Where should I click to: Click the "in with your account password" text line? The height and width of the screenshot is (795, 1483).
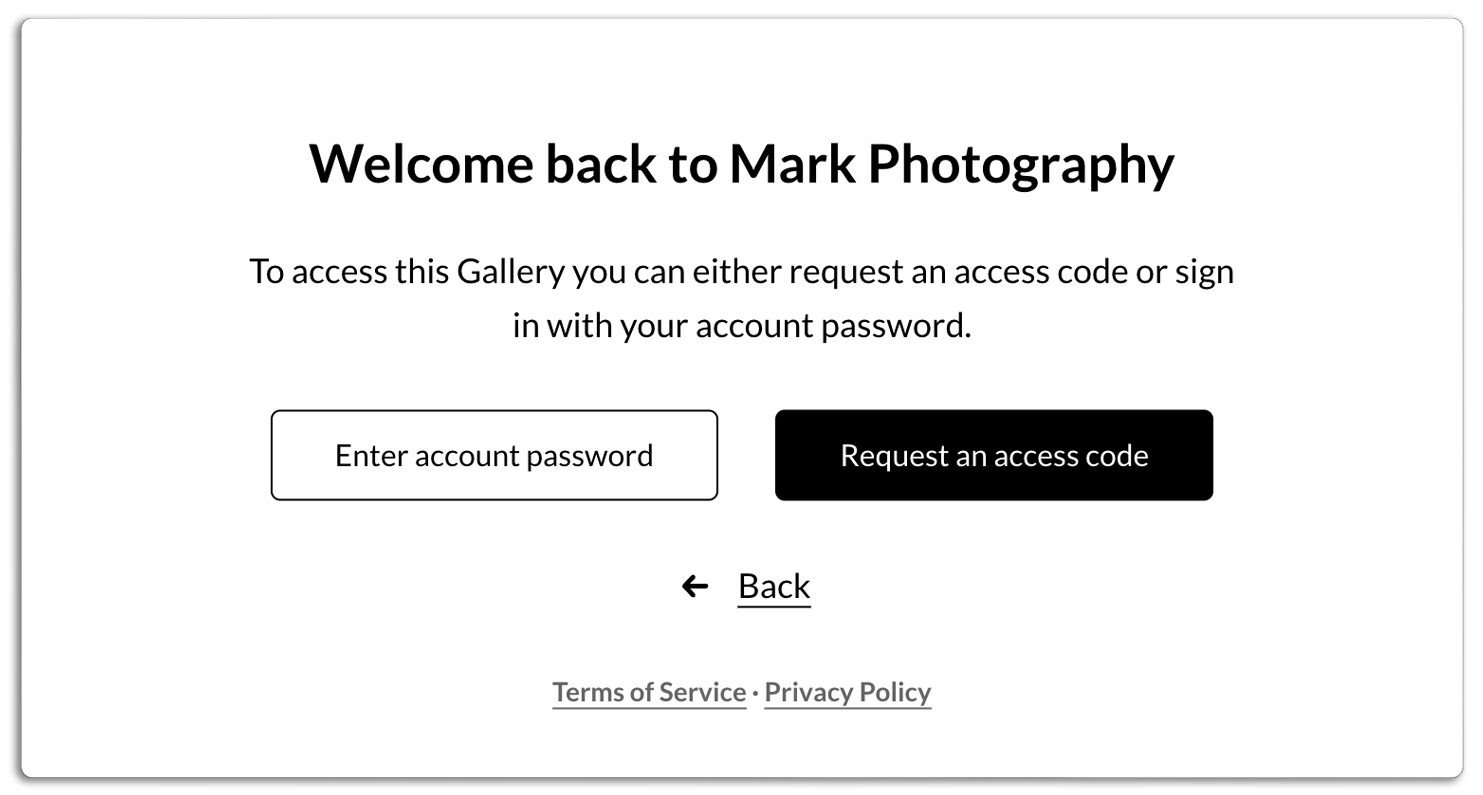pos(741,326)
